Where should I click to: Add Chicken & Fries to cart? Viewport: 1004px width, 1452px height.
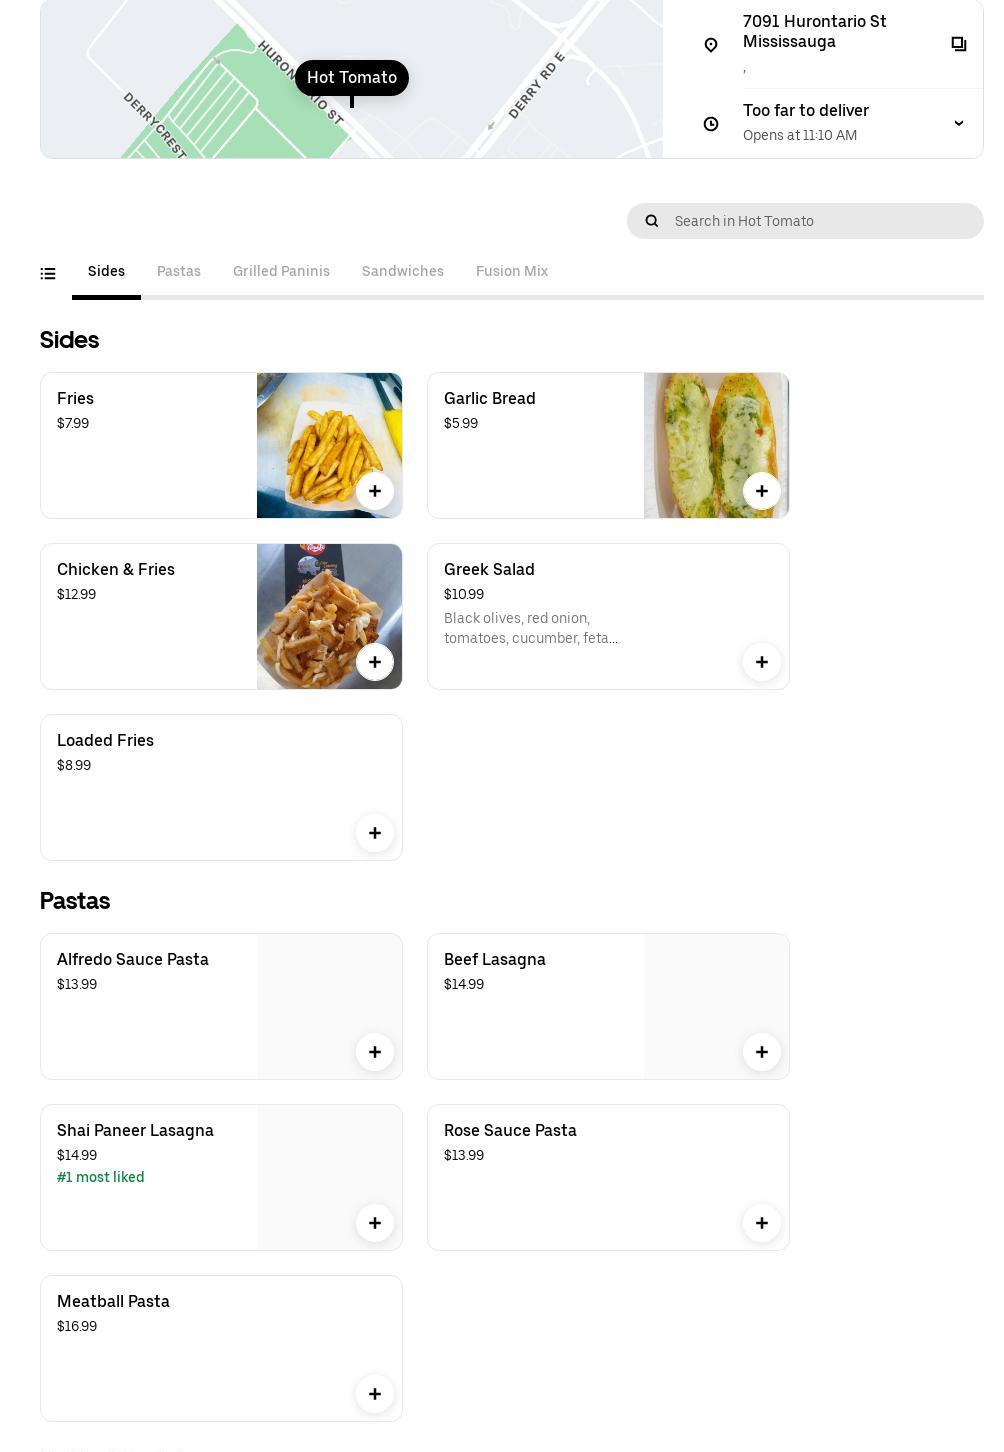point(375,662)
